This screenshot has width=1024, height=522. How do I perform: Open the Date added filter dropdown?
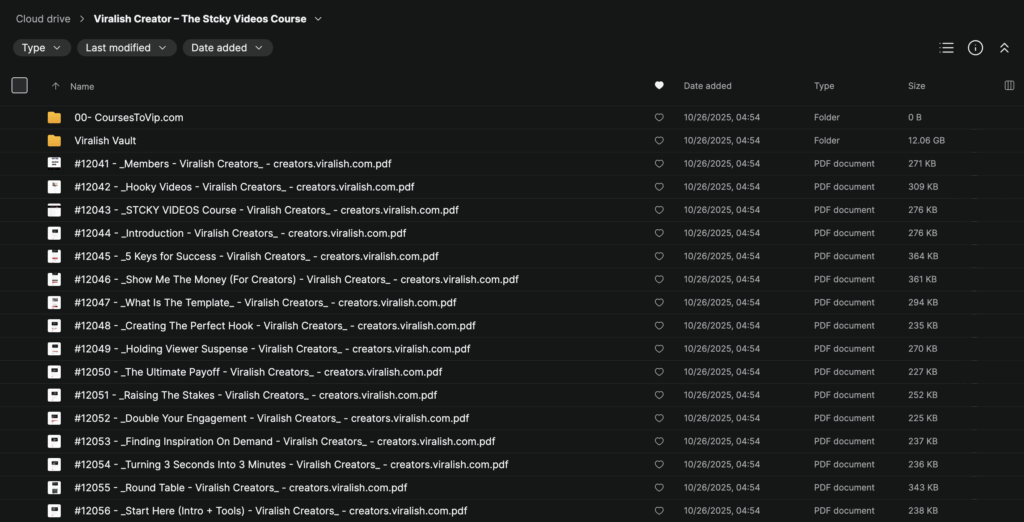click(227, 48)
